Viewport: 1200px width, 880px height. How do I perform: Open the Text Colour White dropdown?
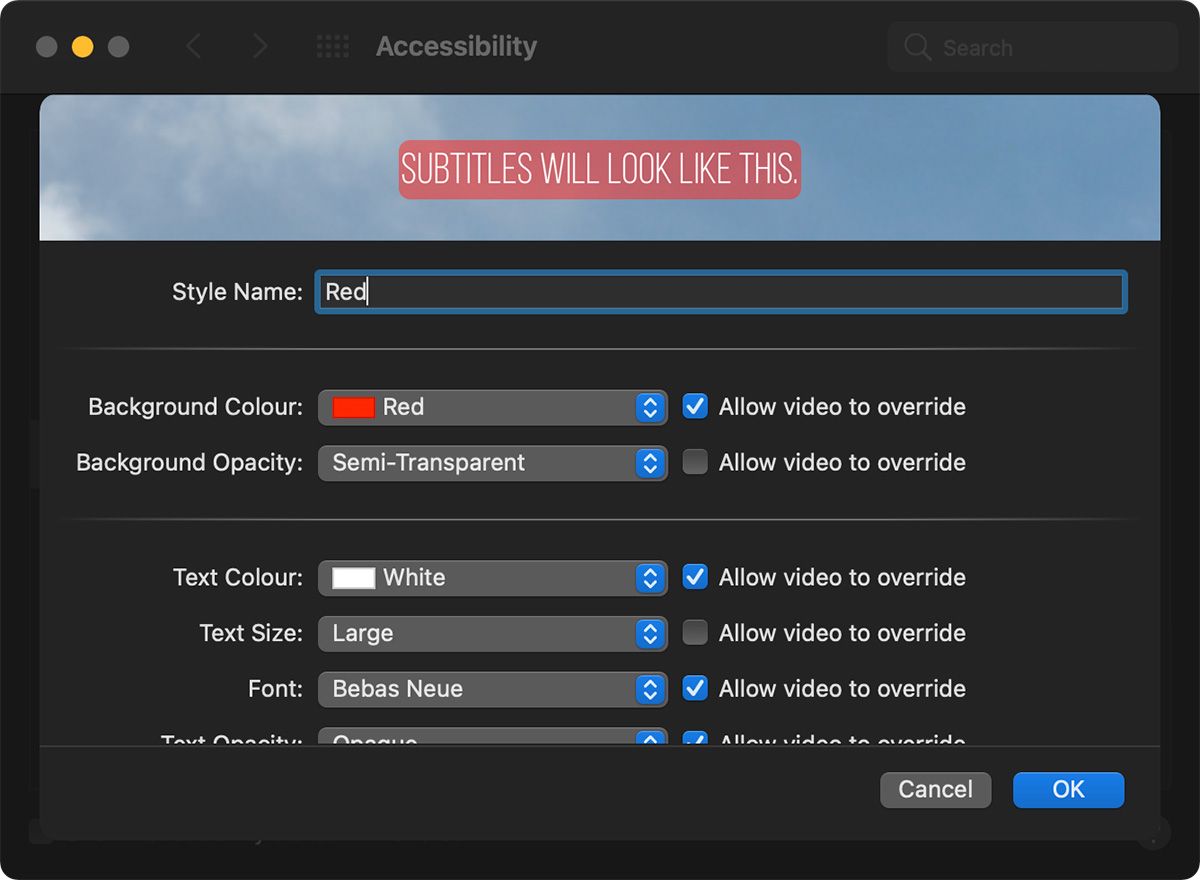click(x=492, y=578)
